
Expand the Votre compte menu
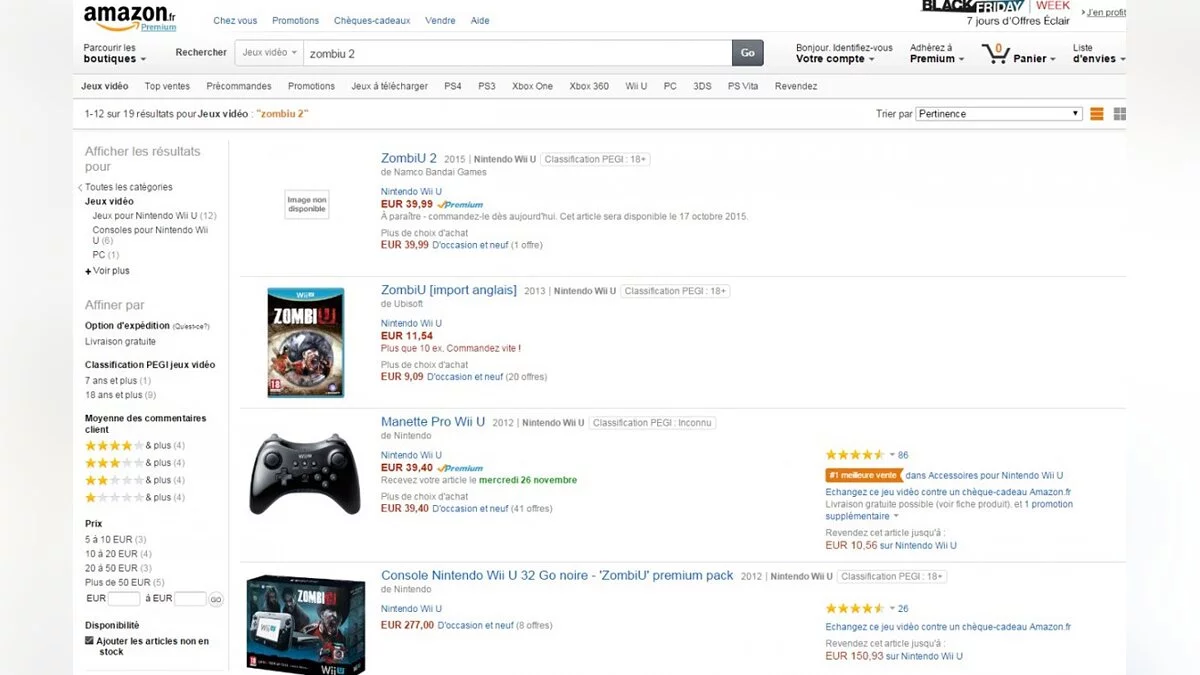tap(835, 59)
